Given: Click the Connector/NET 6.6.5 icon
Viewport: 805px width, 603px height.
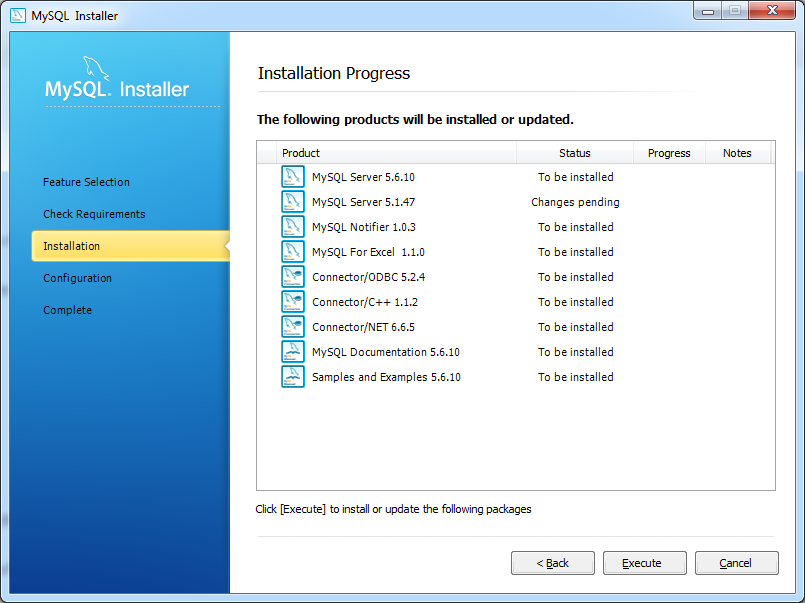Looking at the screenshot, I should tap(293, 327).
